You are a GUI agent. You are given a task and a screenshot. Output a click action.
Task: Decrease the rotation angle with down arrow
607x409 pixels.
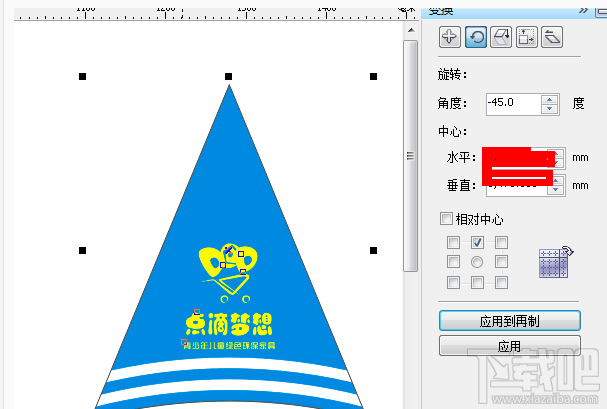tap(549, 109)
